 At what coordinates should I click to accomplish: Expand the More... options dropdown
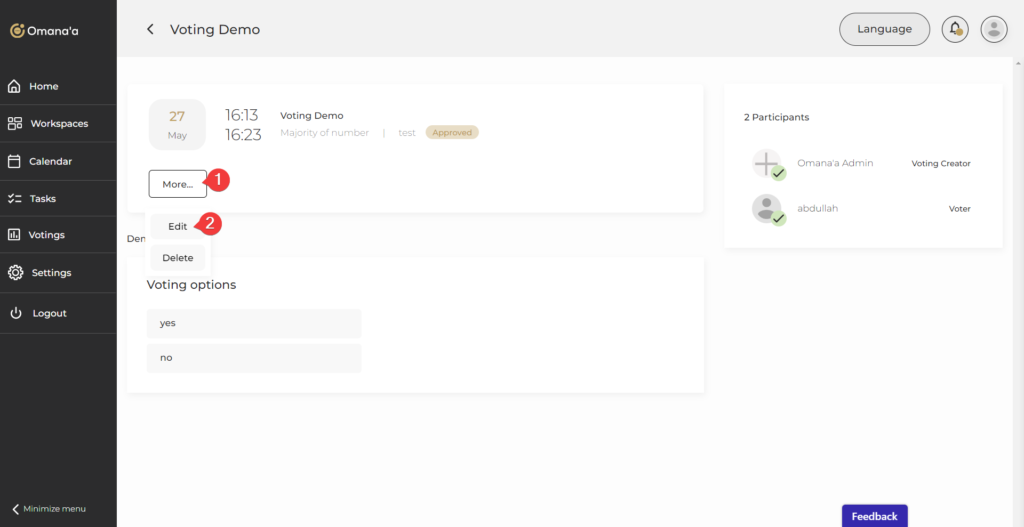pos(177,184)
